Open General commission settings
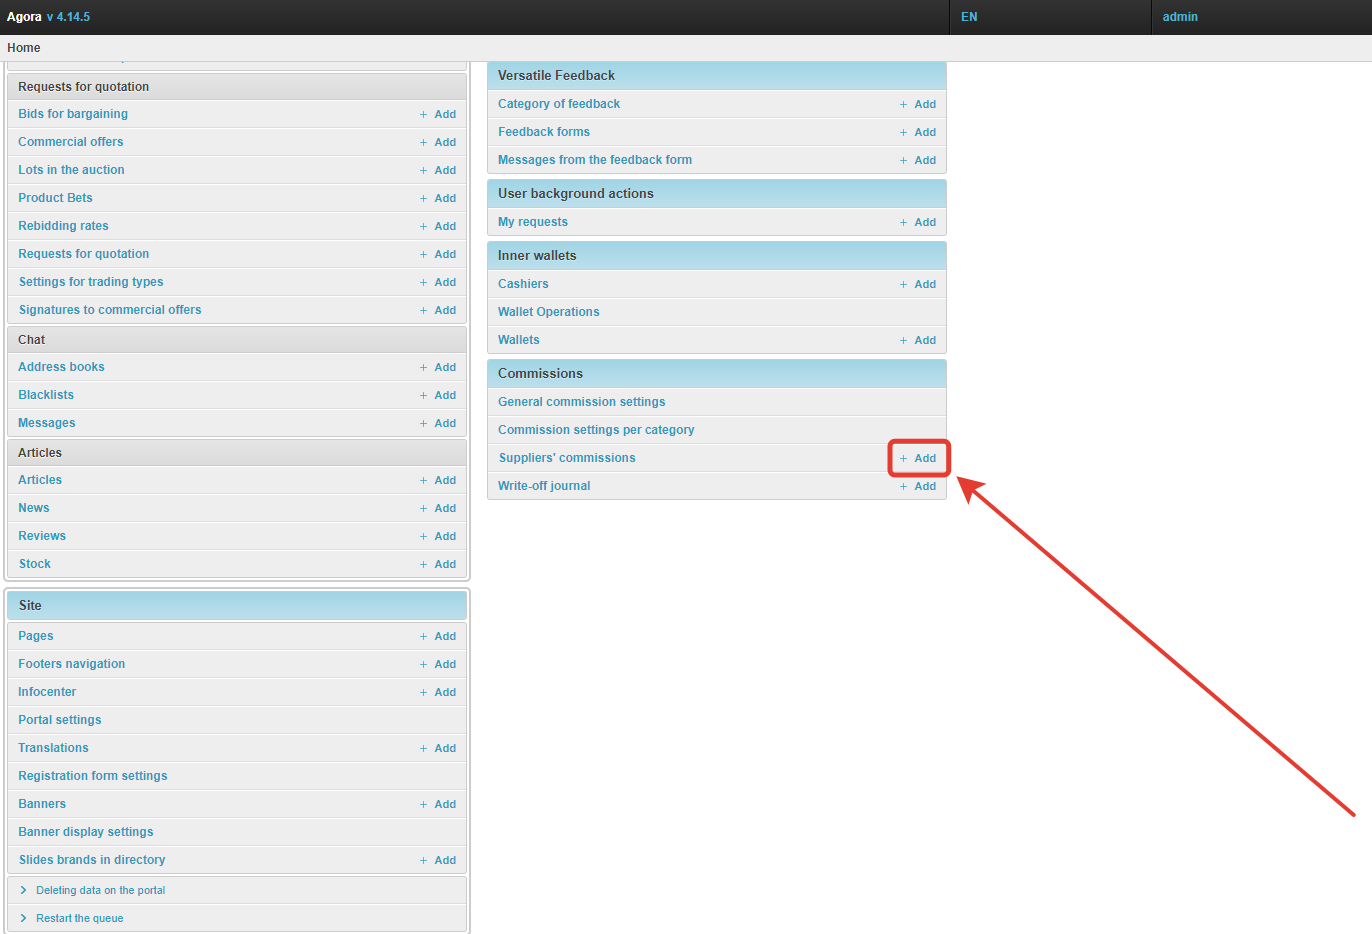The width and height of the screenshot is (1372, 934). pyautogui.click(x=581, y=402)
